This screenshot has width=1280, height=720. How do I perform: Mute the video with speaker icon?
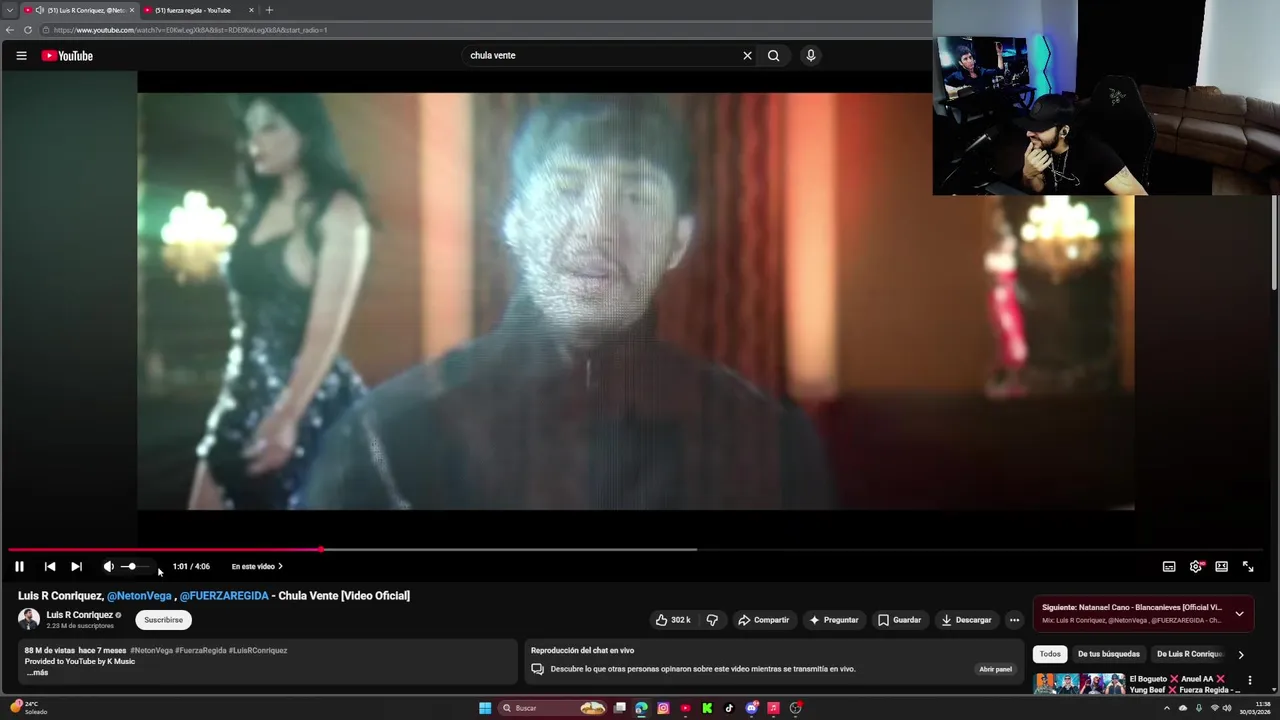pyautogui.click(x=108, y=566)
